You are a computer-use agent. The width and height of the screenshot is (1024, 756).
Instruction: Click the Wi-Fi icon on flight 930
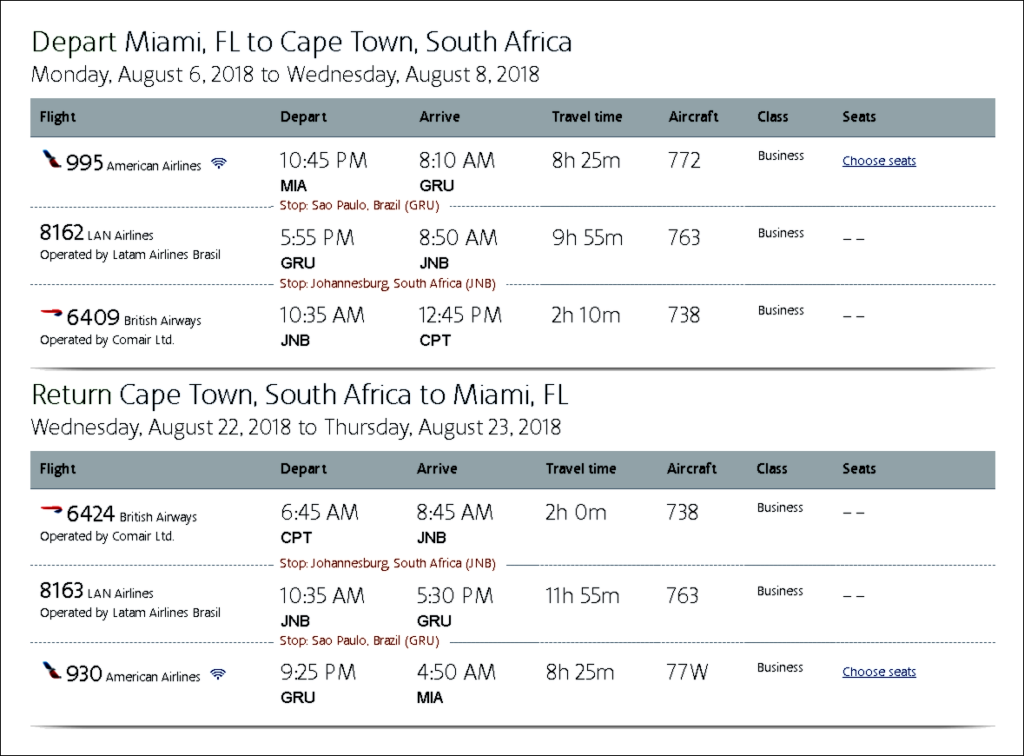tap(218, 675)
